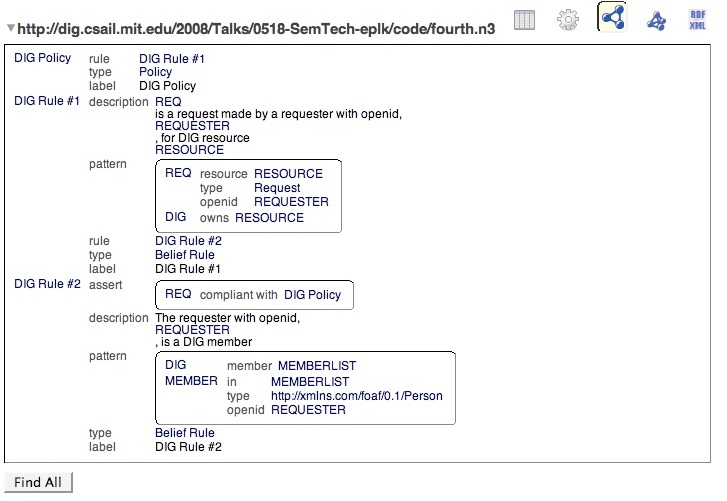Click REQ subject in the first pattern box
Screen dimensions: 727x501
(x=178, y=173)
